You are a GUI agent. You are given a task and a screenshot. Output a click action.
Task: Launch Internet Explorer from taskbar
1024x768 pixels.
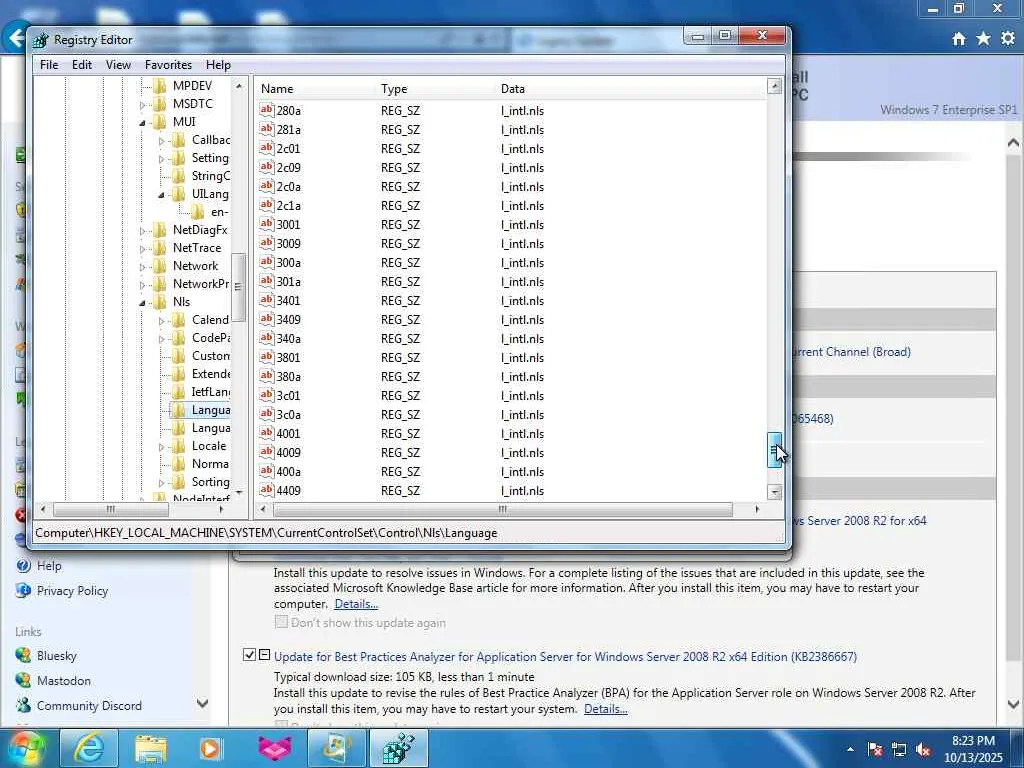pyautogui.click(x=89, y=748)
